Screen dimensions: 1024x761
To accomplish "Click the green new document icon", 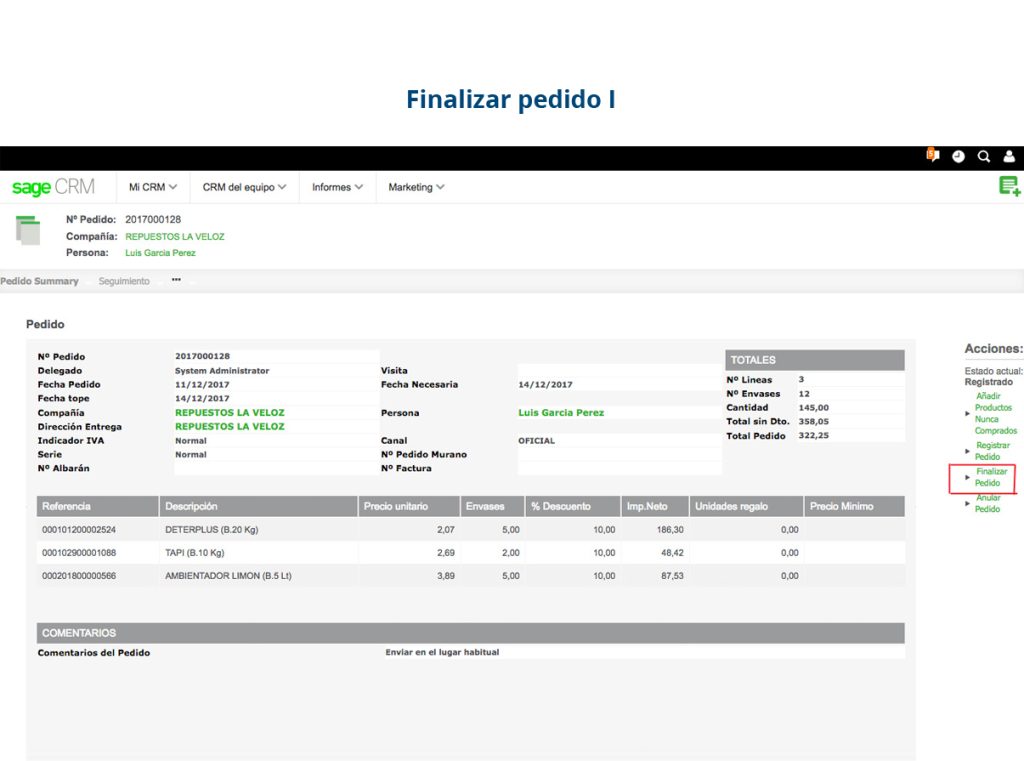I will 1009,186.
